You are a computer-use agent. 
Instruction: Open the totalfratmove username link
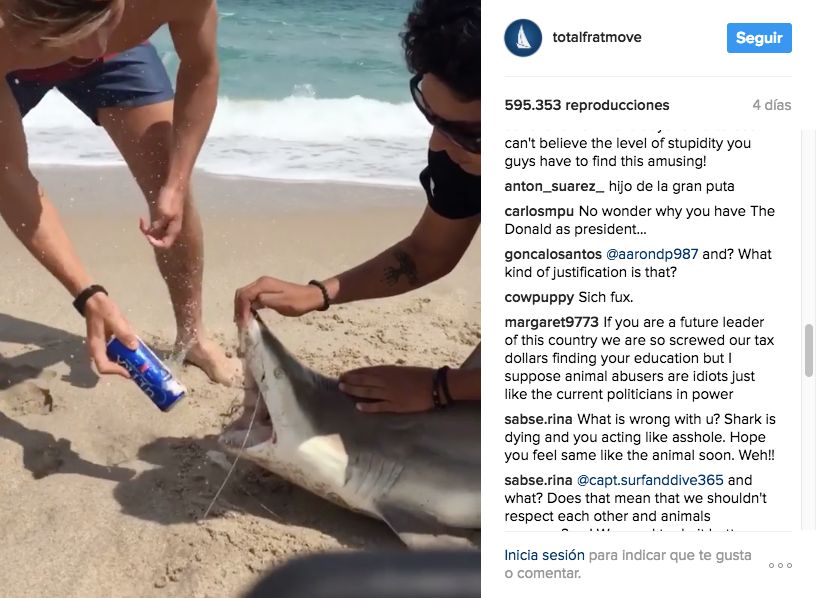(597, 37)
